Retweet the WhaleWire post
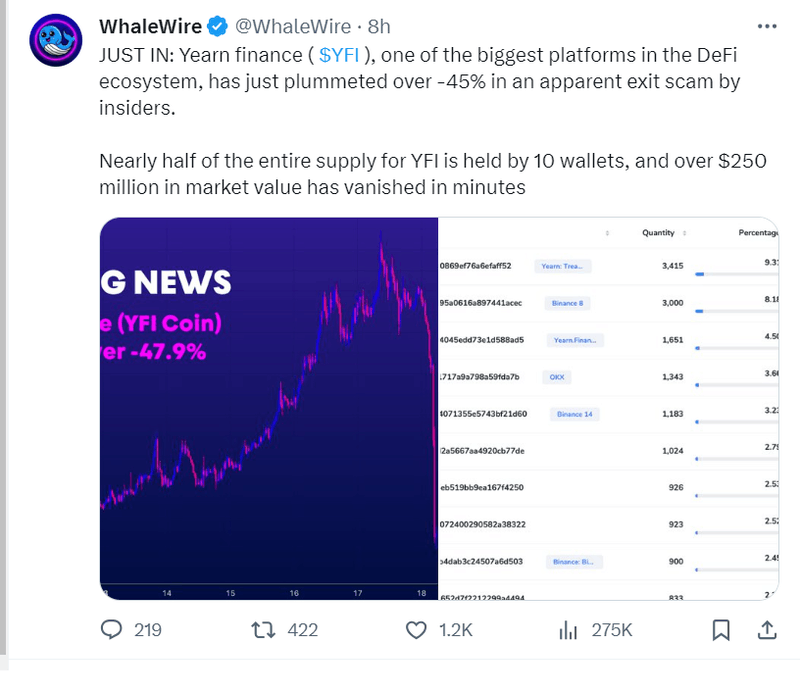The height and width of the screenshot is (693, 800). point(263,630)
